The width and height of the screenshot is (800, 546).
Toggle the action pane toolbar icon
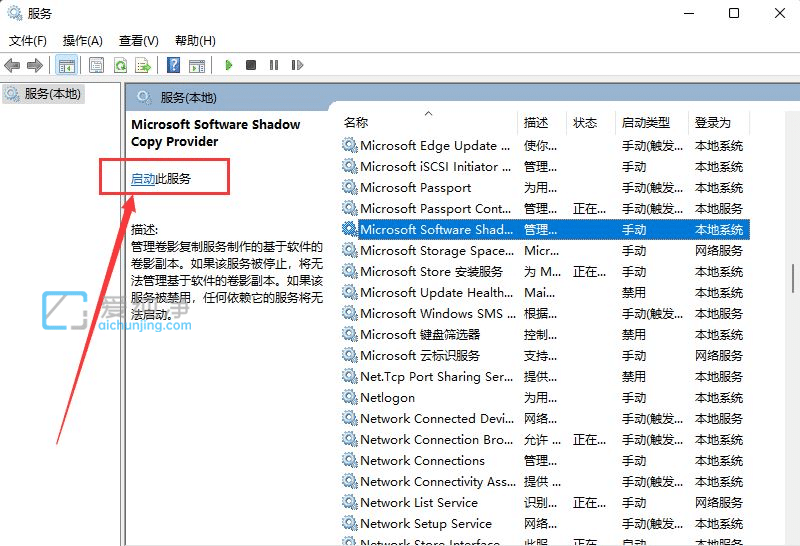pyautogui.click(x=197, y=65)
